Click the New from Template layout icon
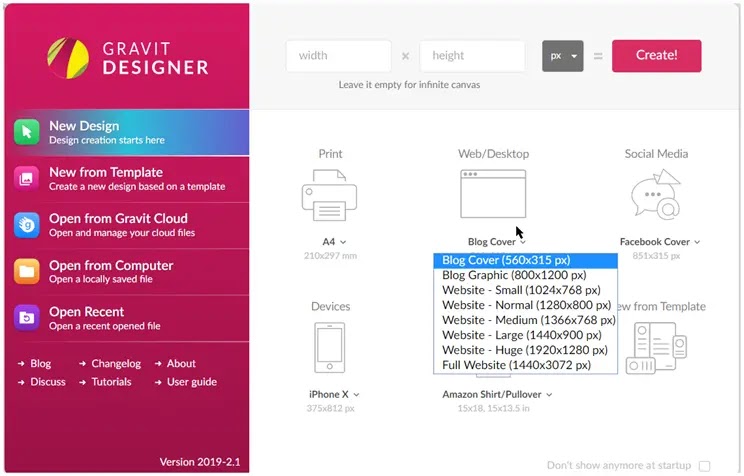 (x=656, y=348)
